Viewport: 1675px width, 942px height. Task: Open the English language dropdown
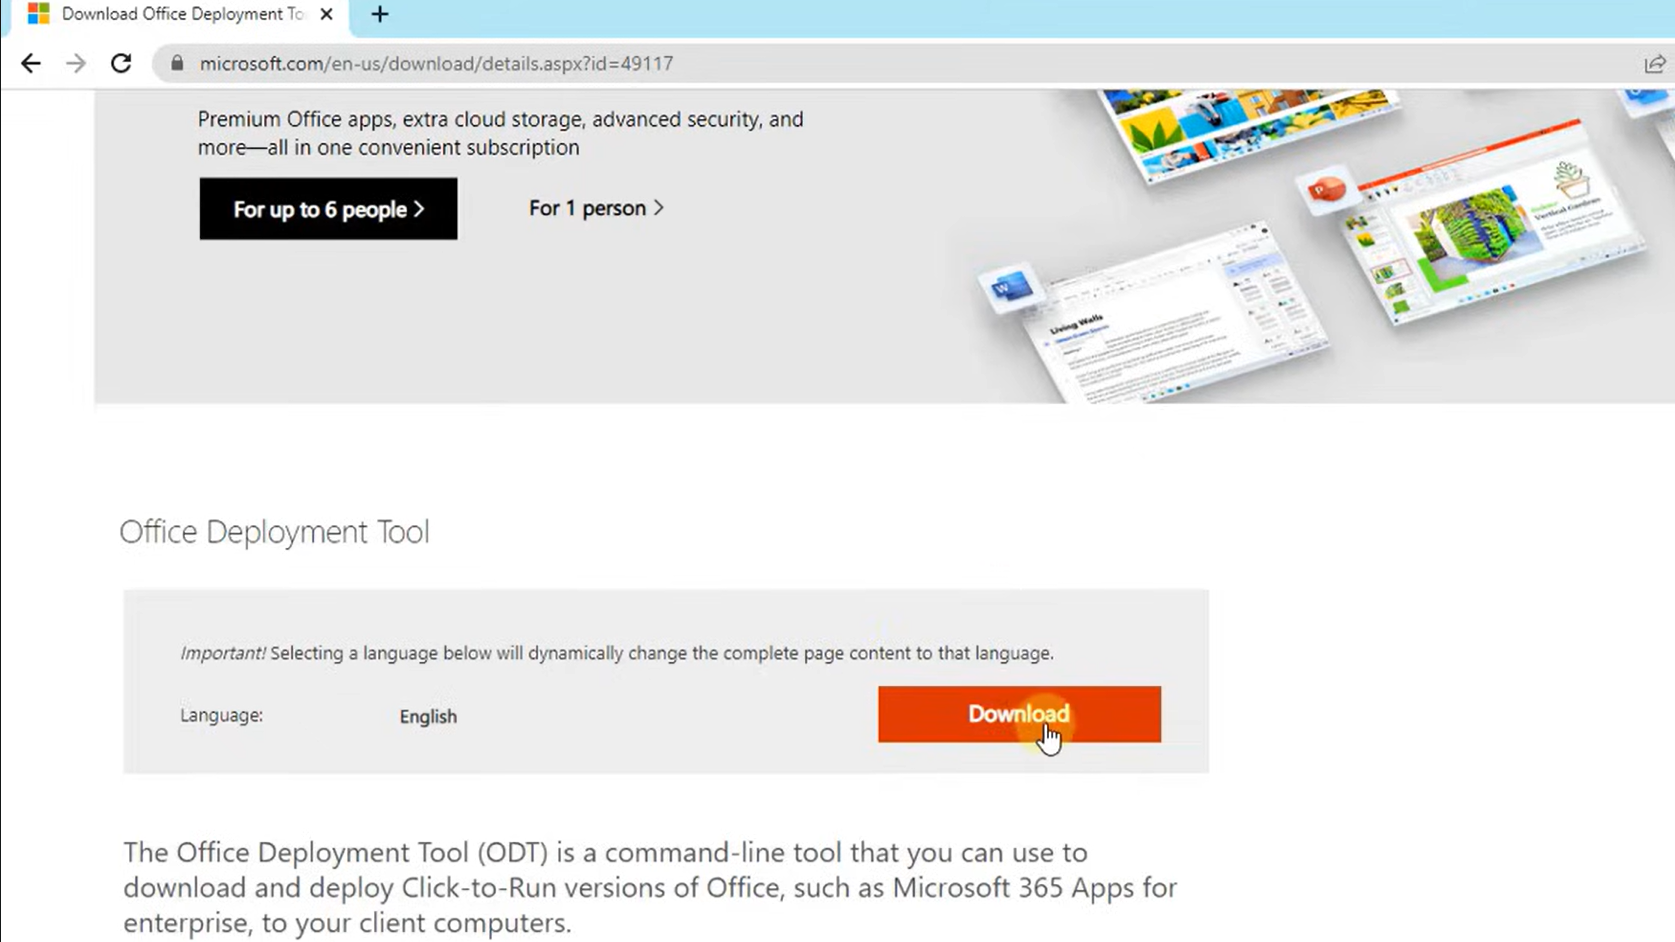pyautogui.click(x=428, y=716)
